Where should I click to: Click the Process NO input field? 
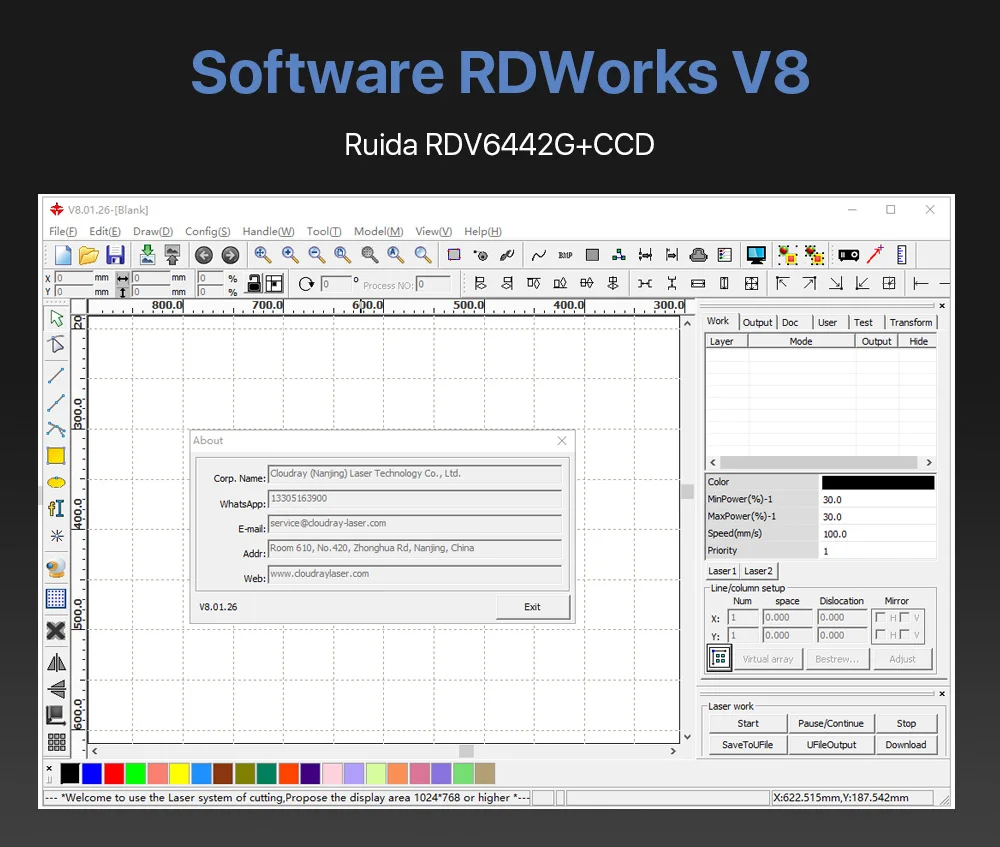(x=433, y=284)
